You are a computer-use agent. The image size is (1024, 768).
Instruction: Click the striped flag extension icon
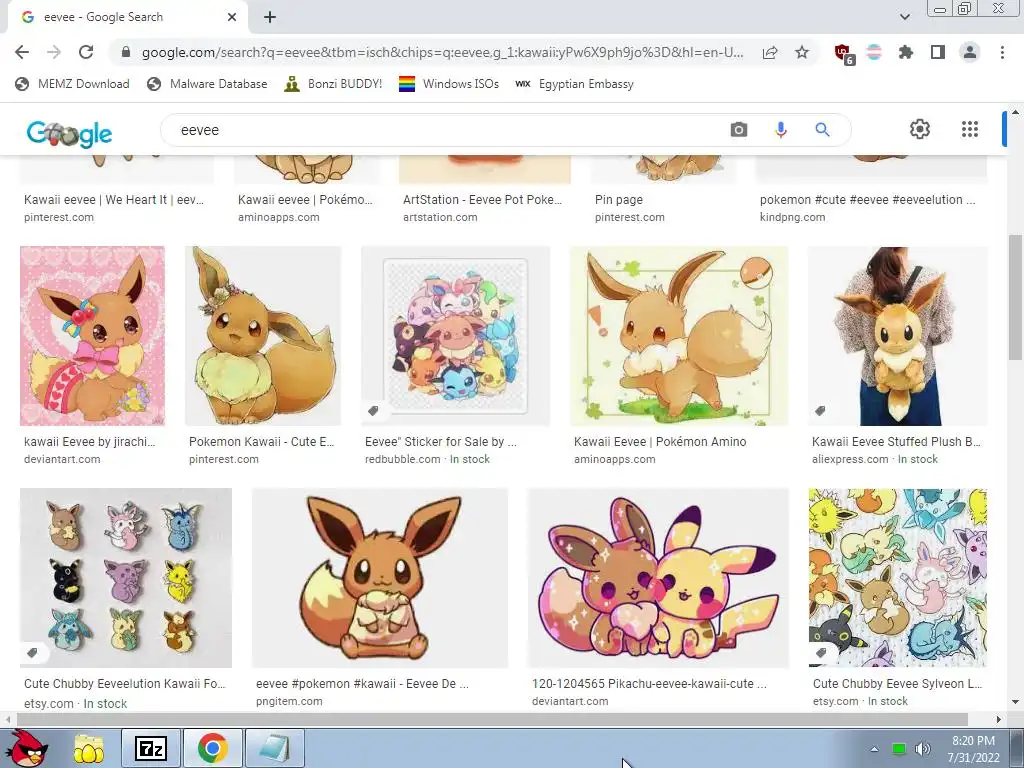pos(874,52)
